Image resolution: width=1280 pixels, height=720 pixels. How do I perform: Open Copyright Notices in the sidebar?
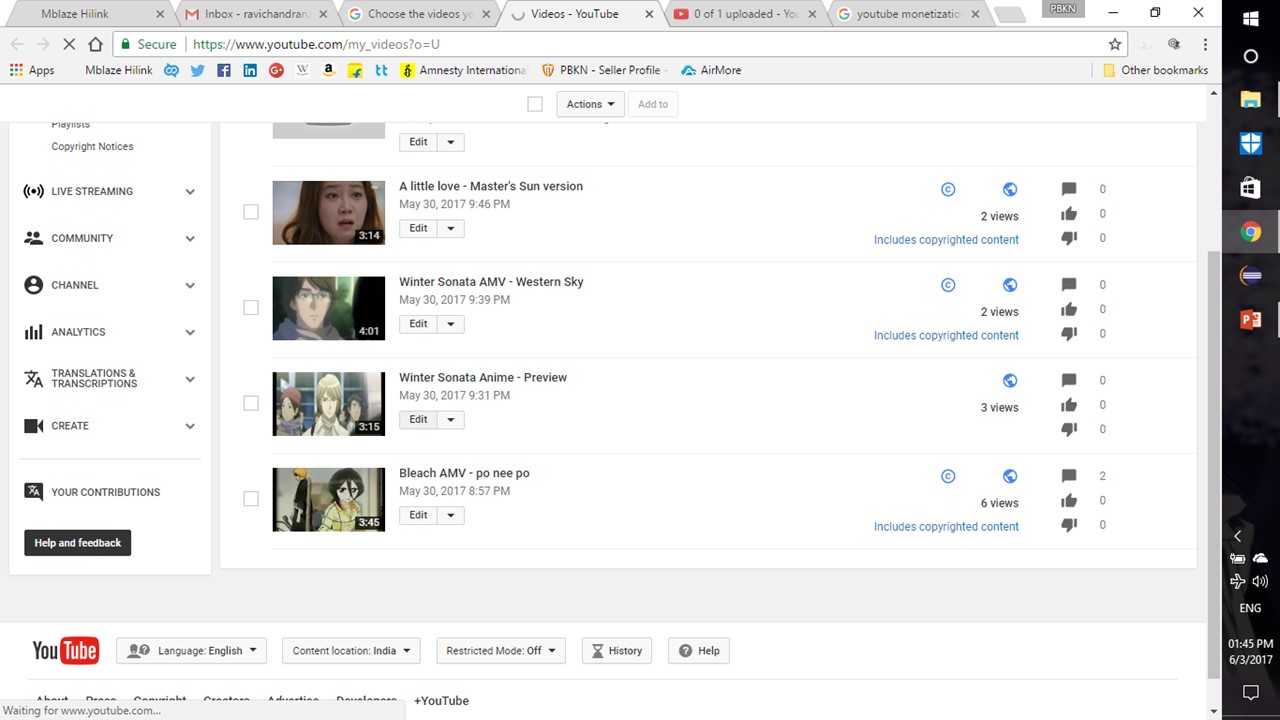click(x=92, y=146)
